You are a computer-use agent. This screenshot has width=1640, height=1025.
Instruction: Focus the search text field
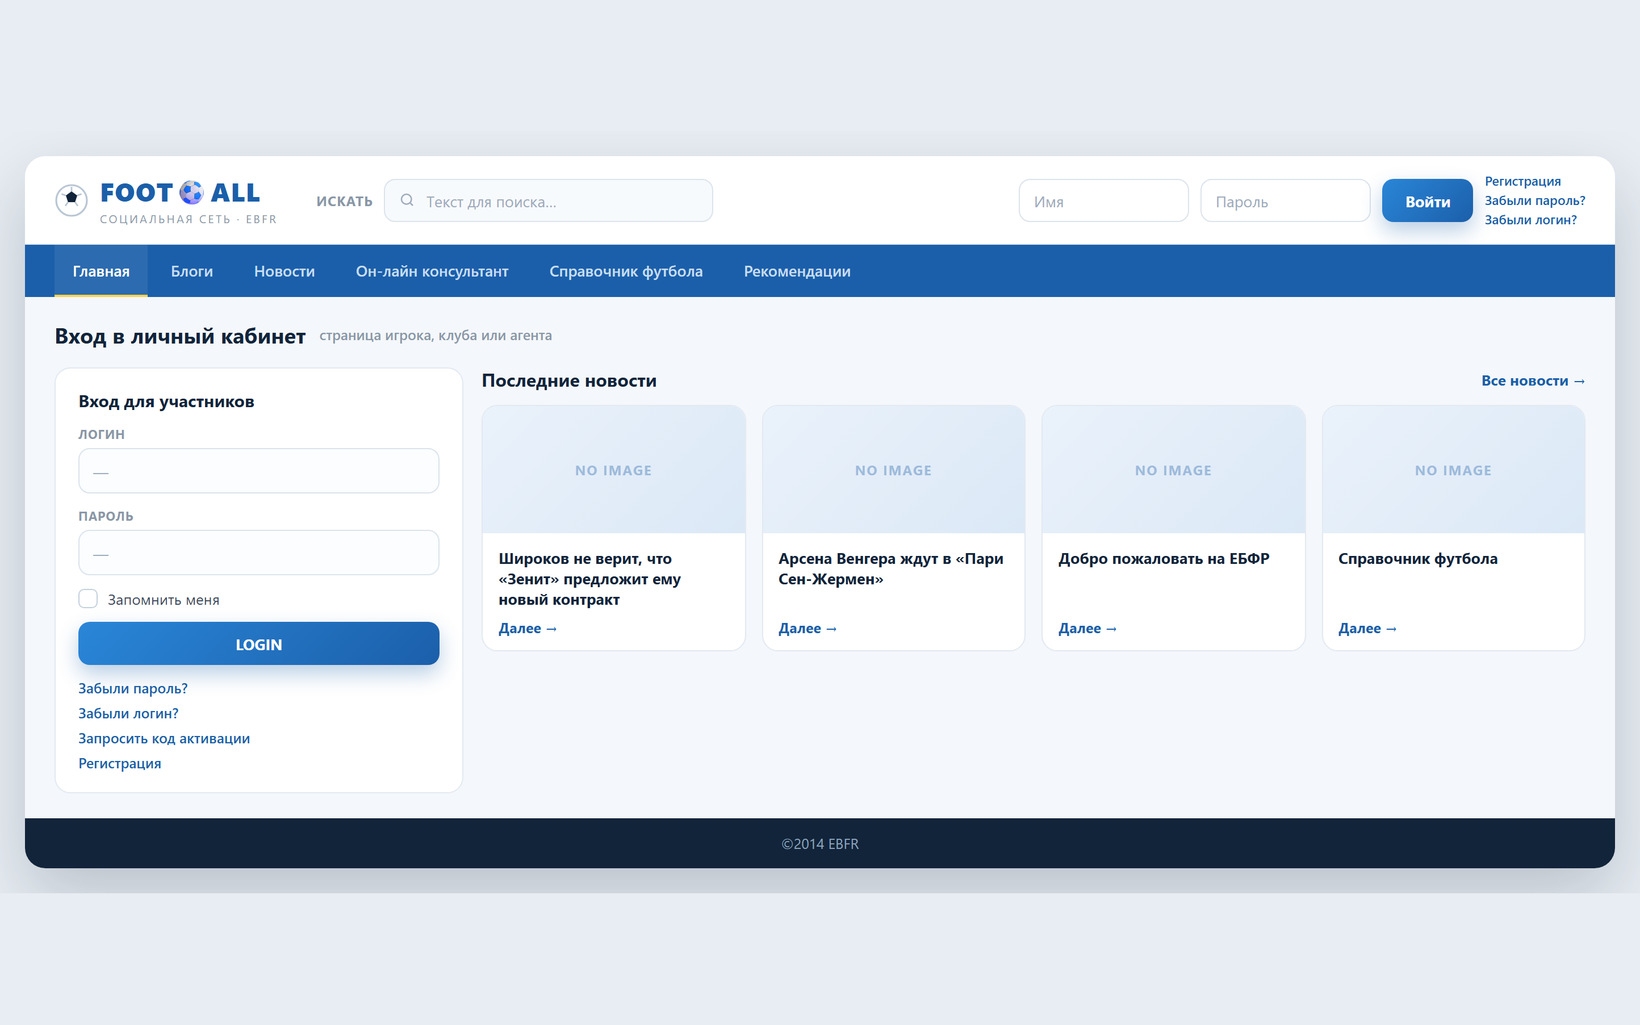tap(548, 201)
